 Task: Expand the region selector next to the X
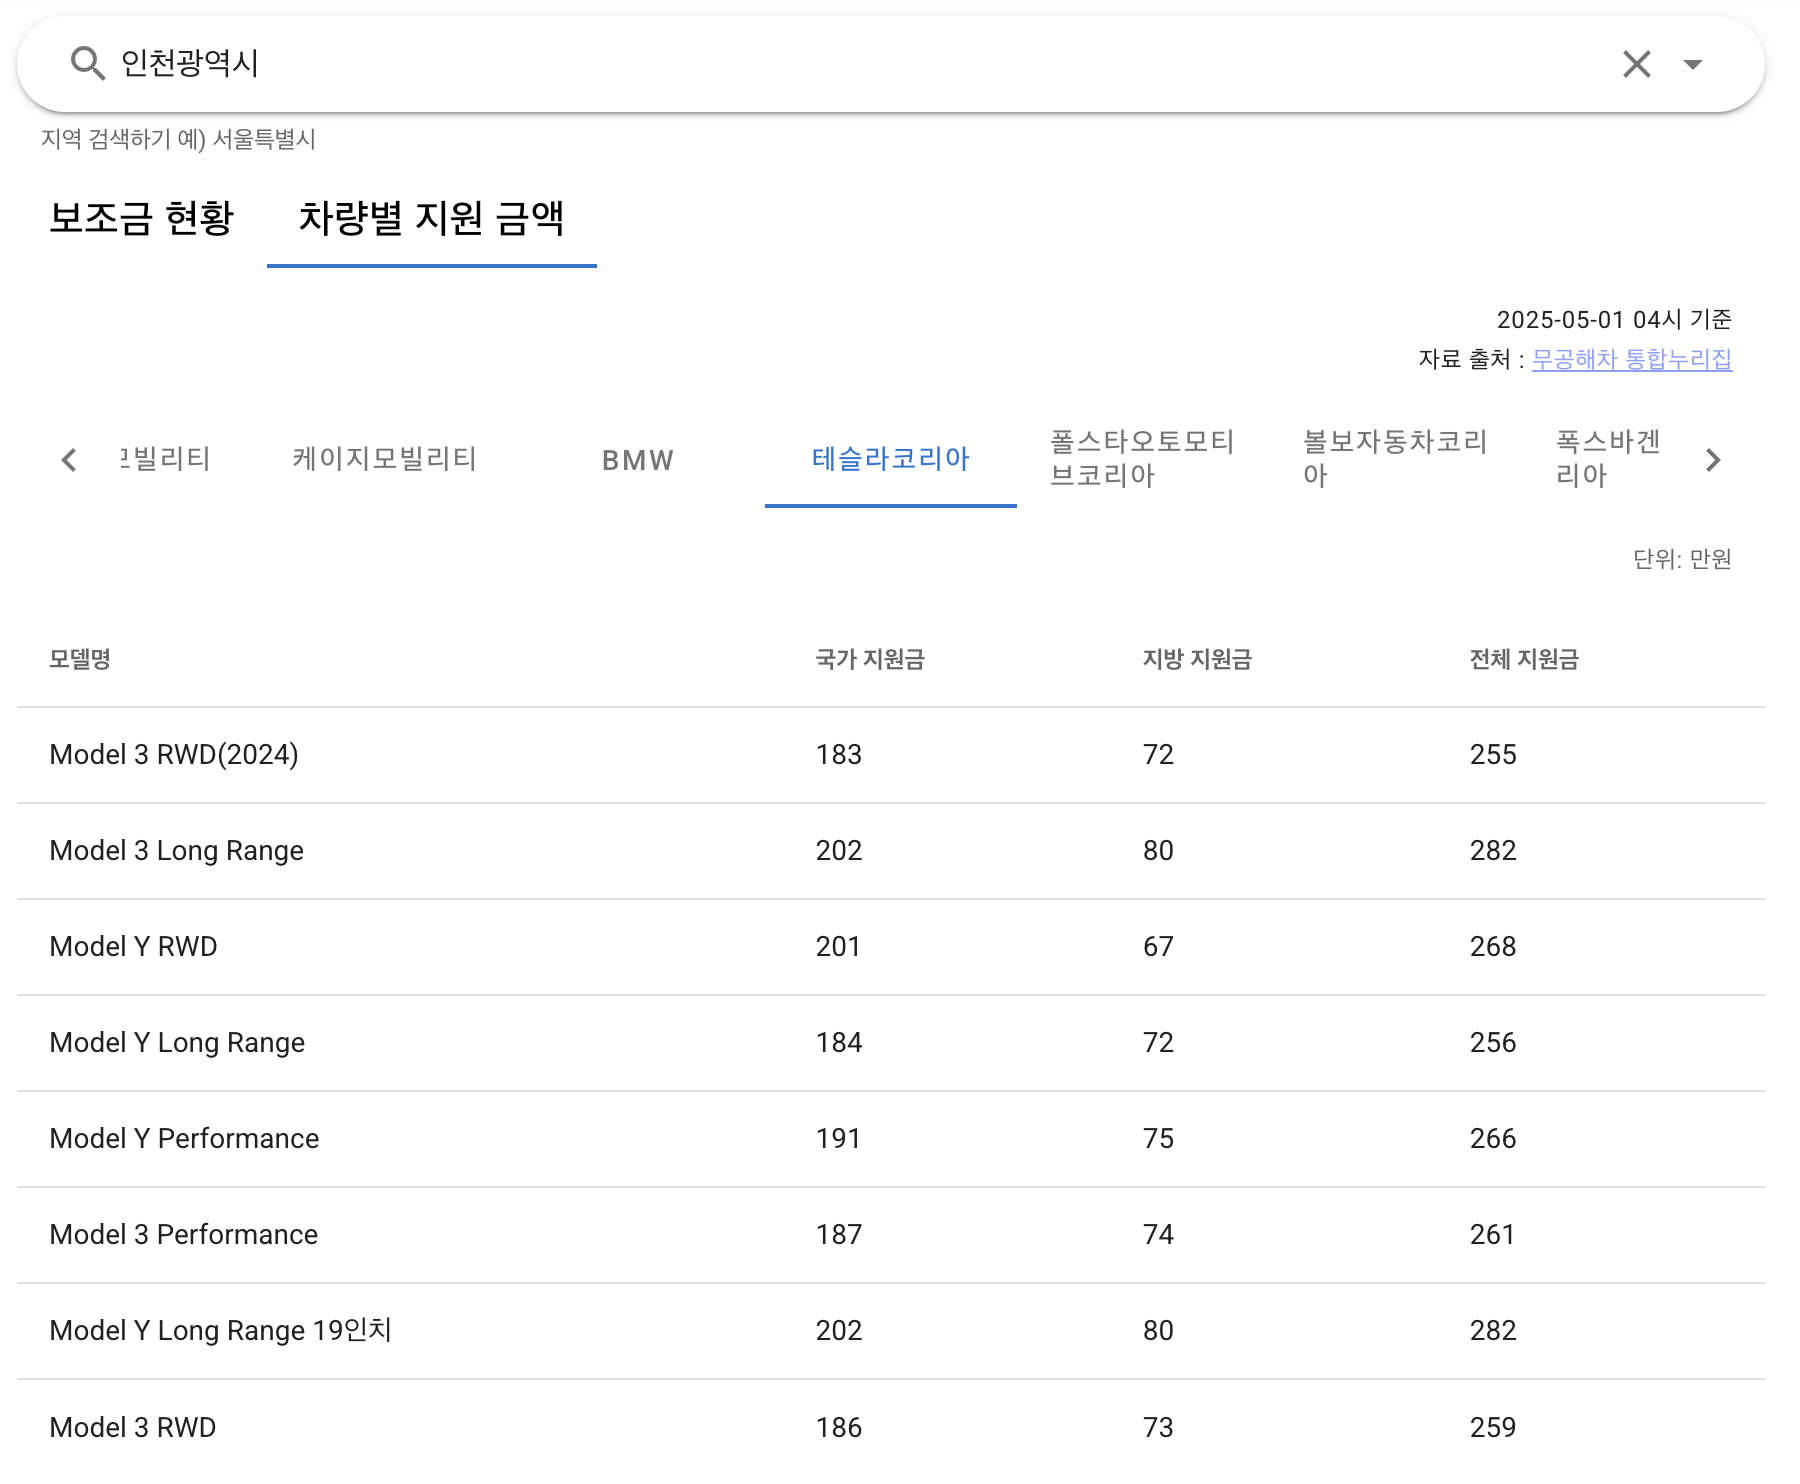coord(1692,64)
